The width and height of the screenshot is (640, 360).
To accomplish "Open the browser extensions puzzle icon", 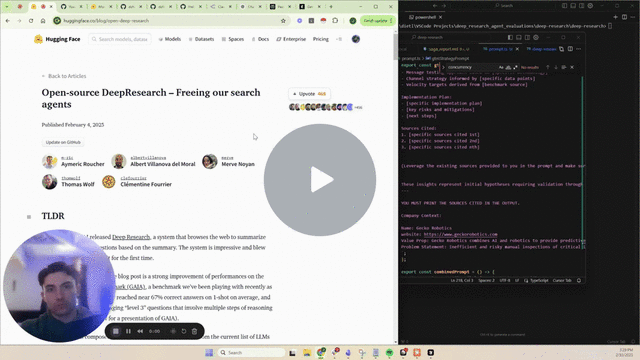I will (335, 20).
